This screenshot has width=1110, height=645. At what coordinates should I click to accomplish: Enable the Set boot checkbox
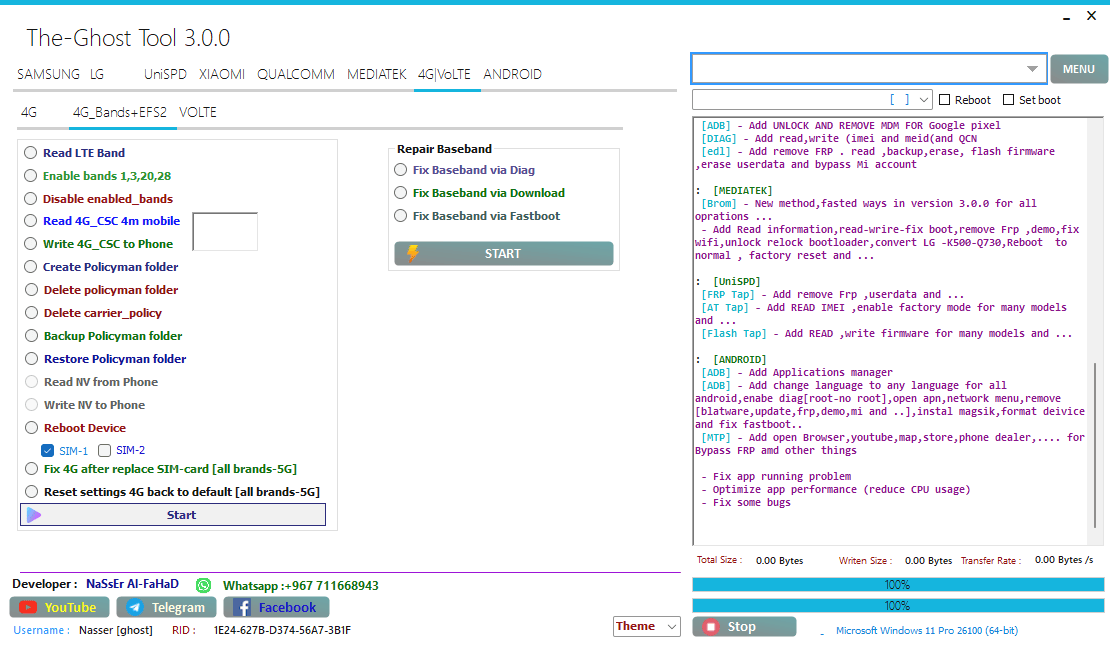click(x=1009, y=100)
